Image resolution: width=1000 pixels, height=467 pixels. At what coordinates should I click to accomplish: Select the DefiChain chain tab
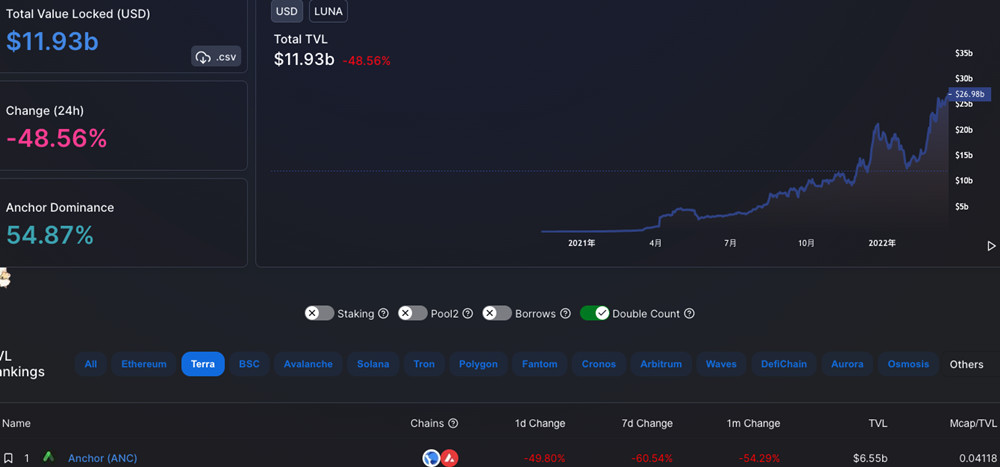click(784, 364)
